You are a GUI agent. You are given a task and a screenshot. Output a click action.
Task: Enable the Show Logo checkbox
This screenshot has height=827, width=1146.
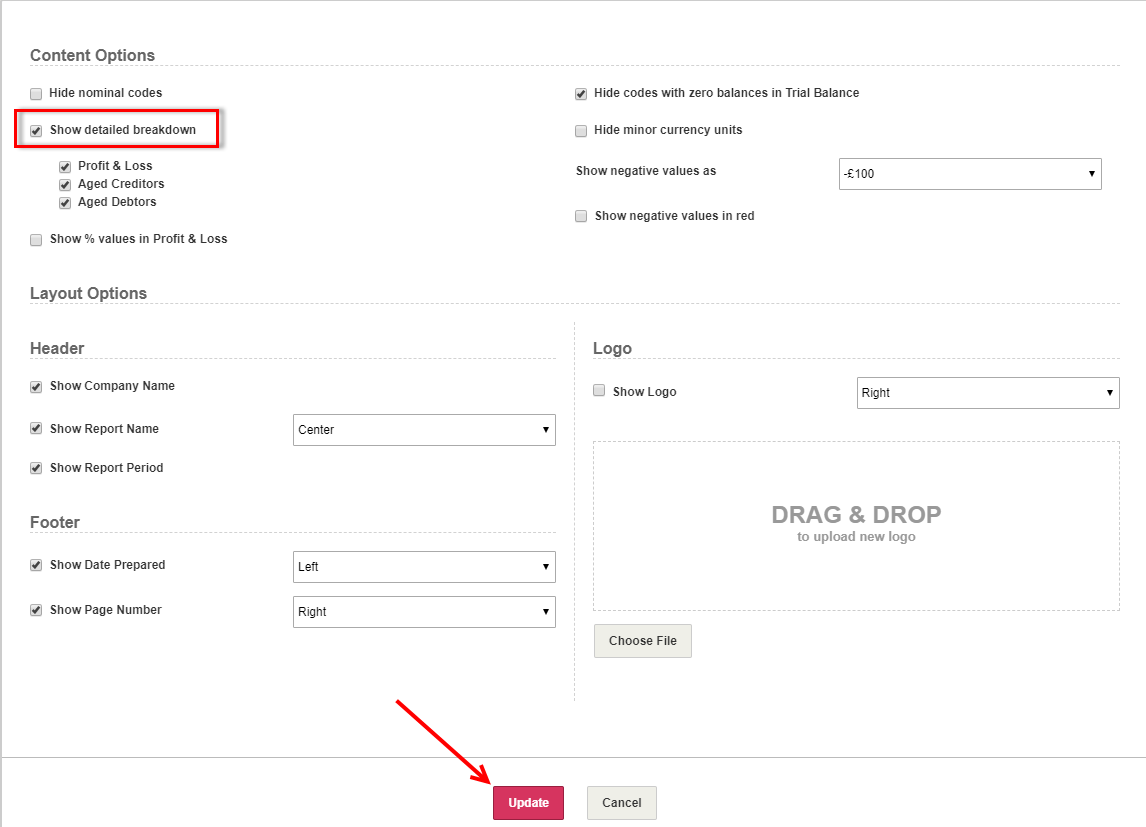[x=599, y=390]
